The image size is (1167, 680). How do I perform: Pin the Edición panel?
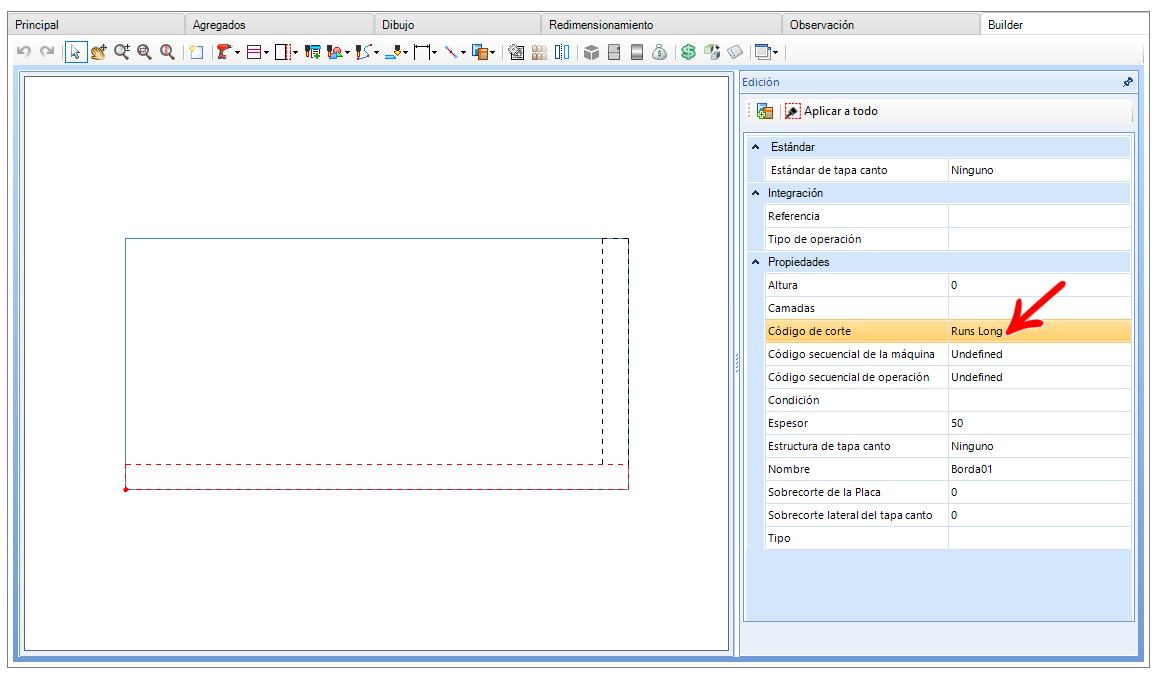(1128, 82)
